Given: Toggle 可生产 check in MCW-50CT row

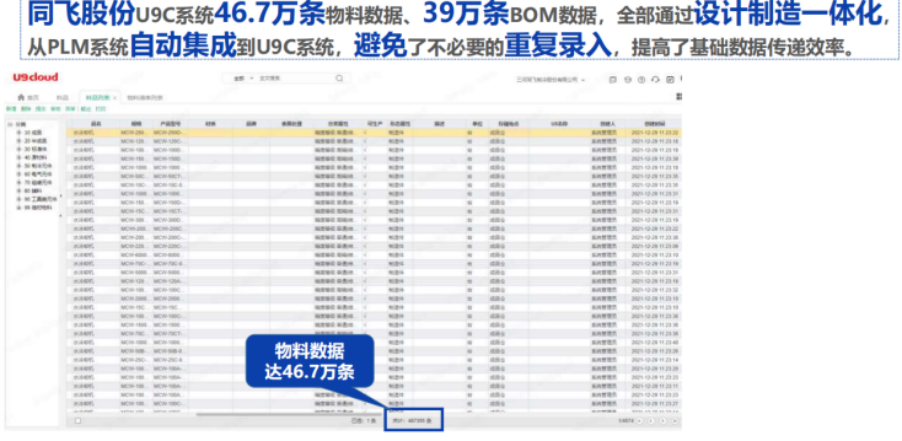Looking at the screenshot, I should pos(367,177).
